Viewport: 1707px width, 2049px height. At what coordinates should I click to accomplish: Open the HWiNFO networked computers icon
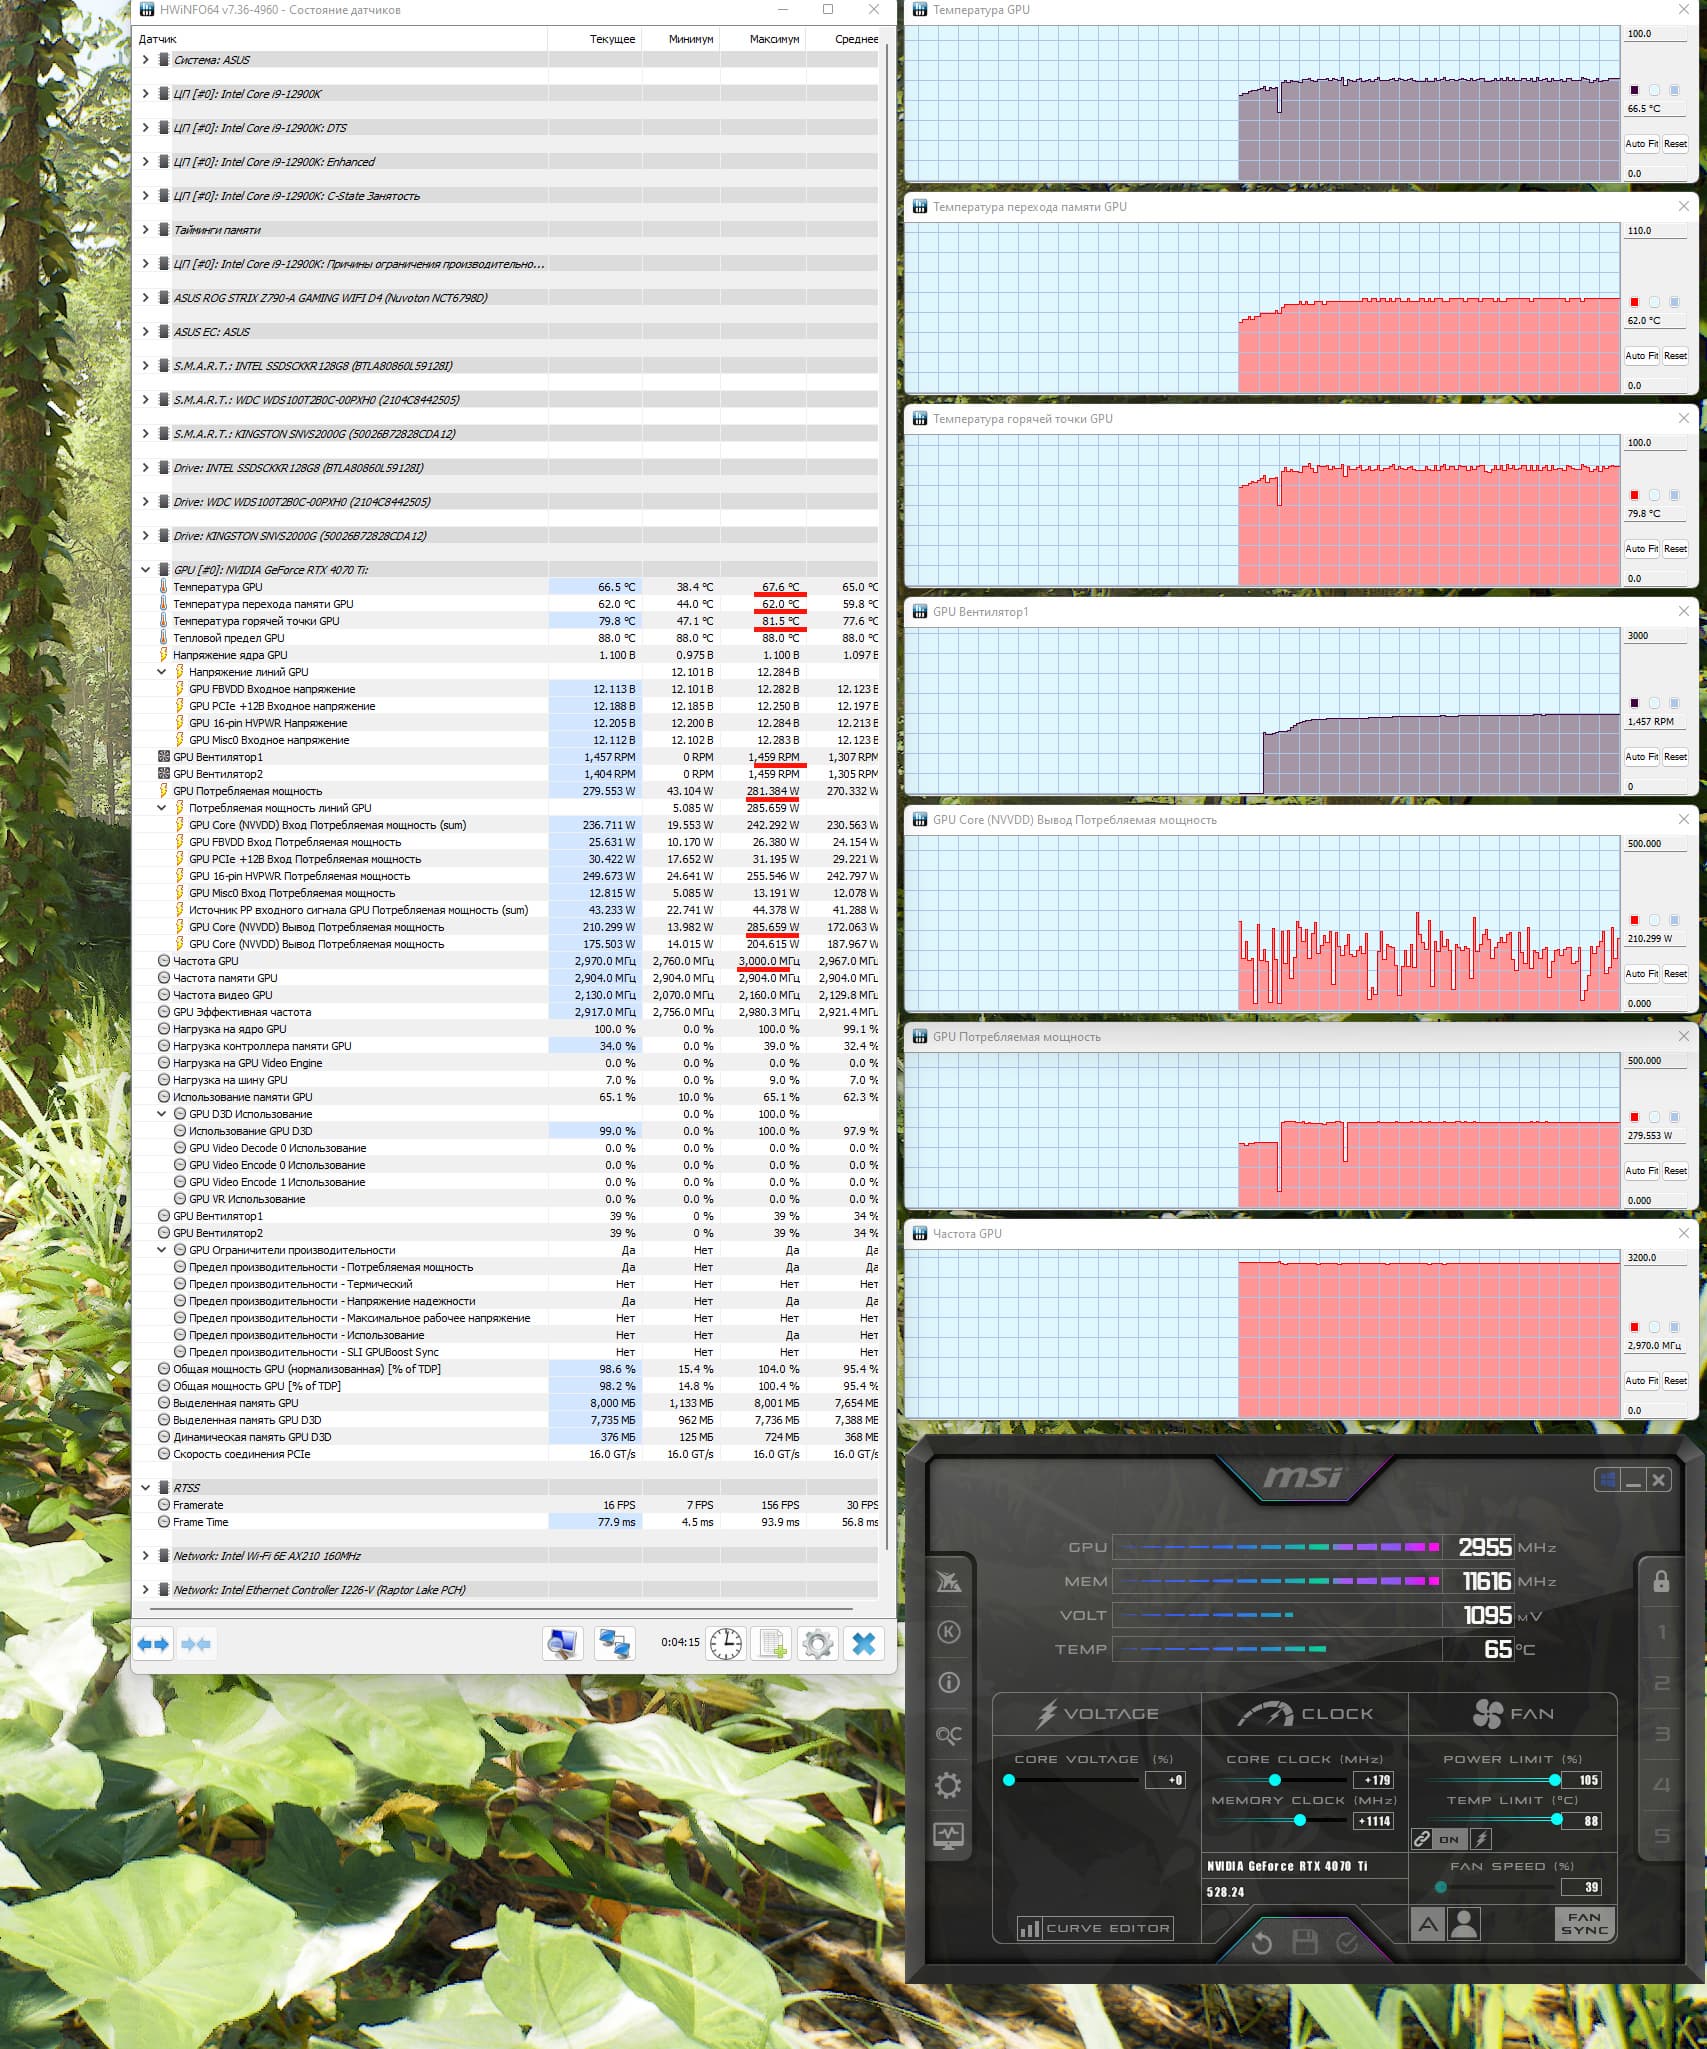614,1643
